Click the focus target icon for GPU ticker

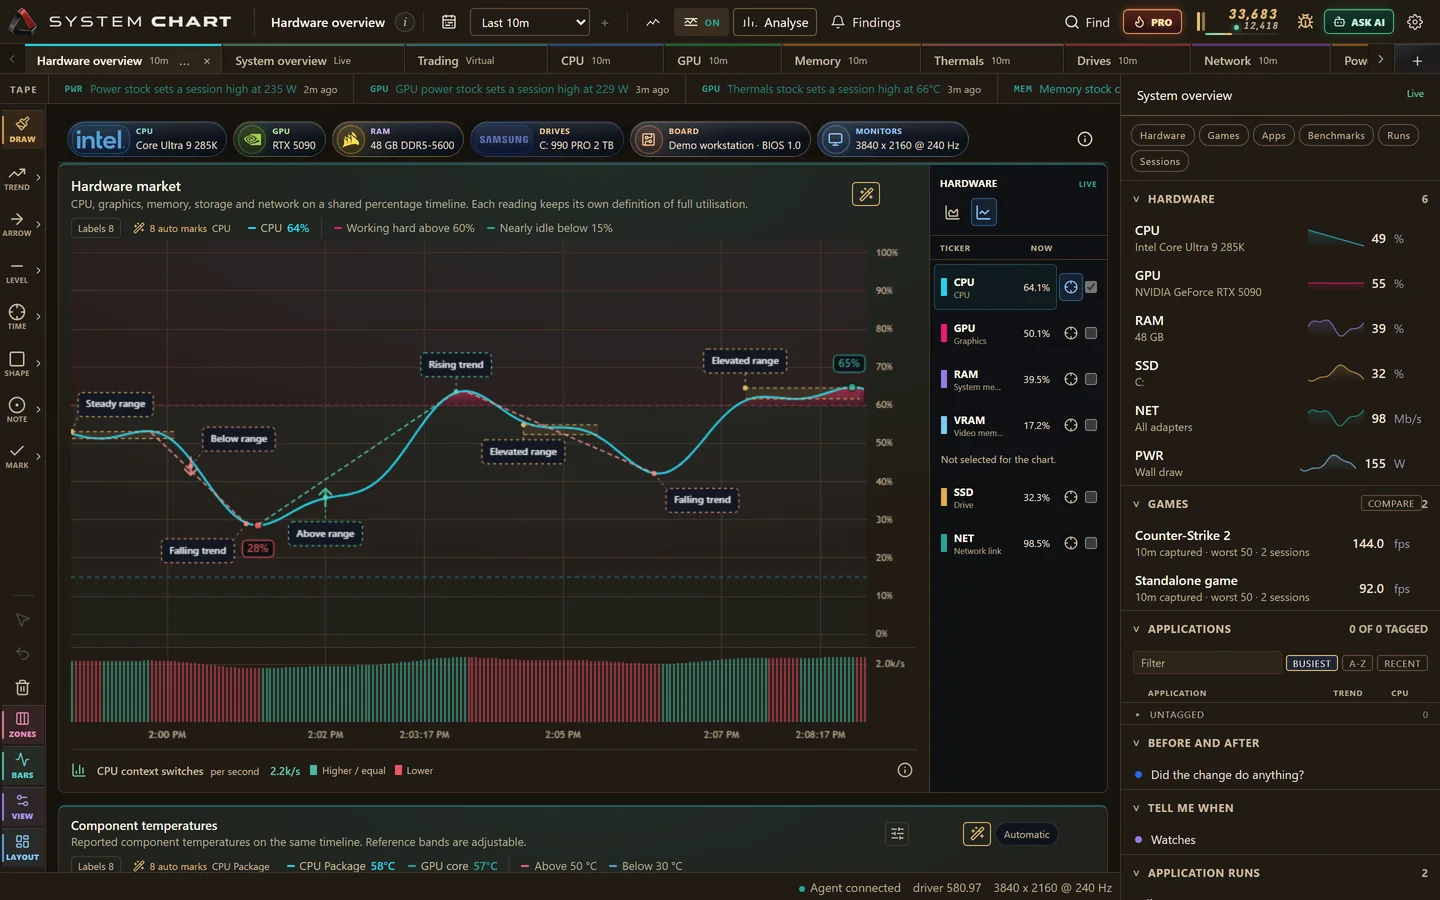(1070, 333)
